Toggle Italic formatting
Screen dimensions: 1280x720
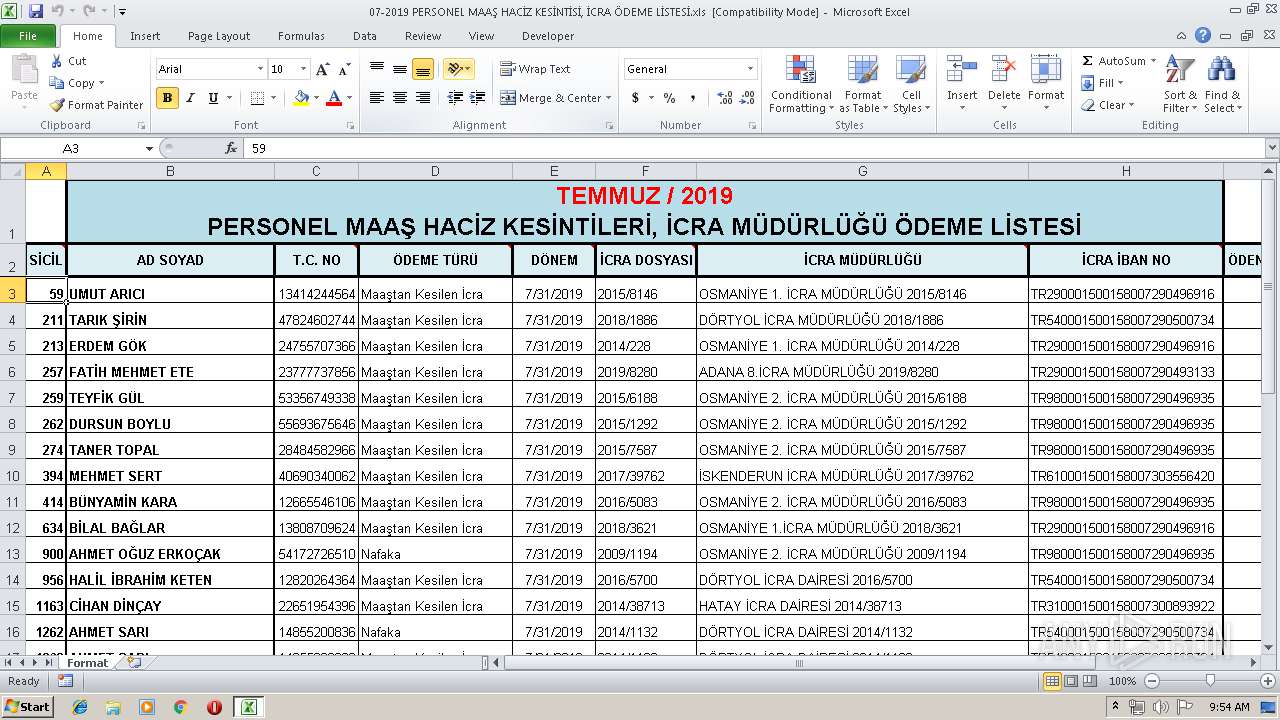point(190,98)
